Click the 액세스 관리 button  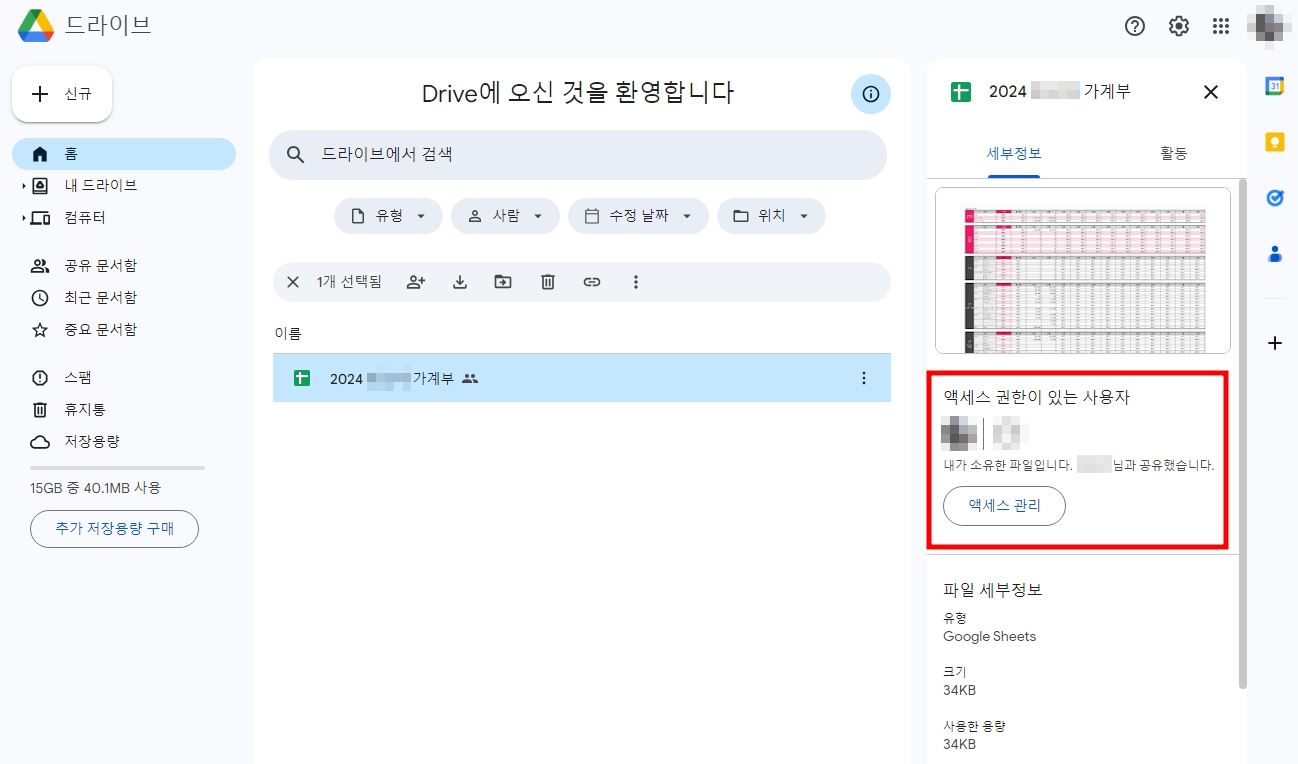[1004, 506]
